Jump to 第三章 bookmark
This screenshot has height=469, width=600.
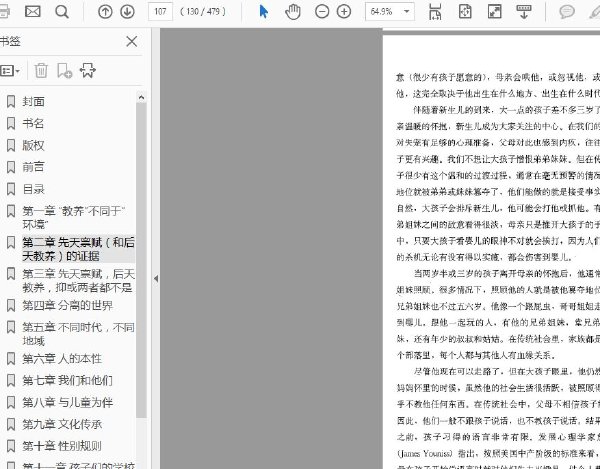tap(78, 280)
